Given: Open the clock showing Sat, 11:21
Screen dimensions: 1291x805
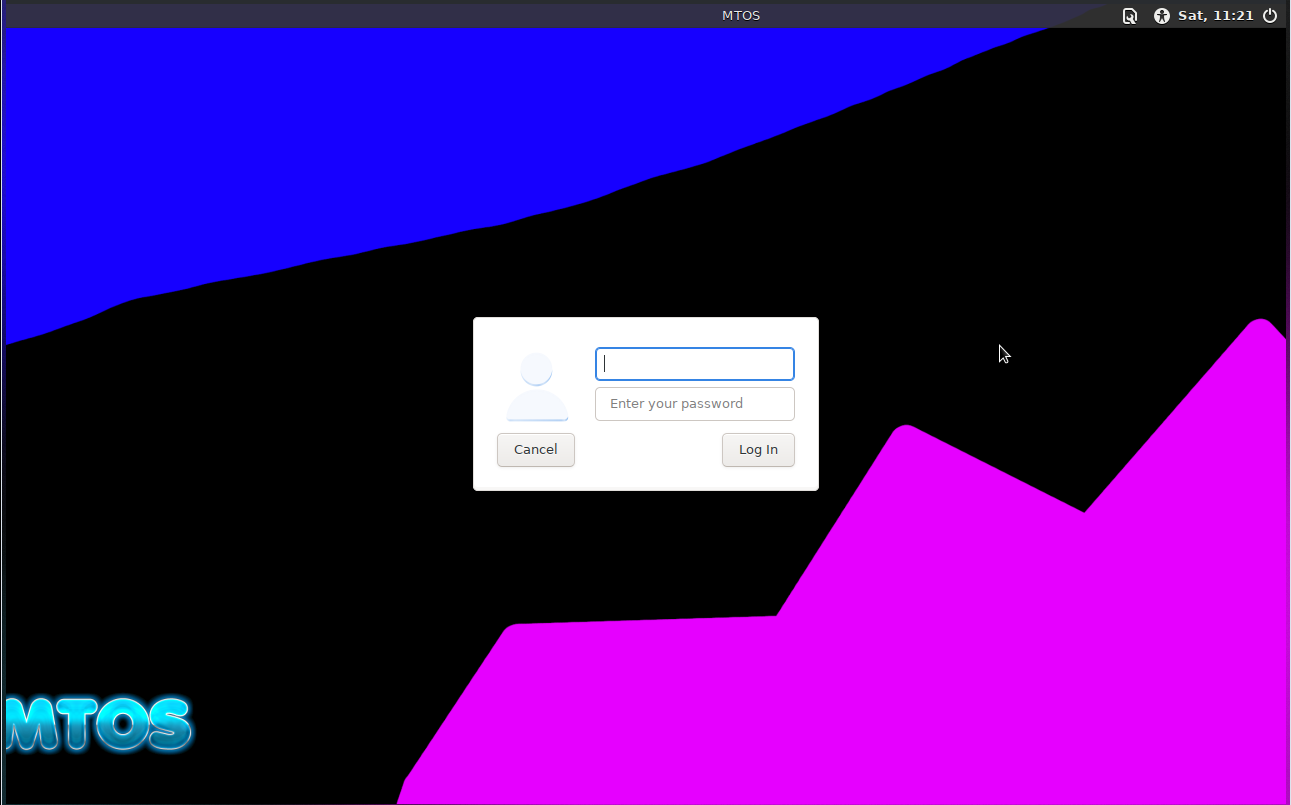Looking at the screenshot, I should (1215, 16).
